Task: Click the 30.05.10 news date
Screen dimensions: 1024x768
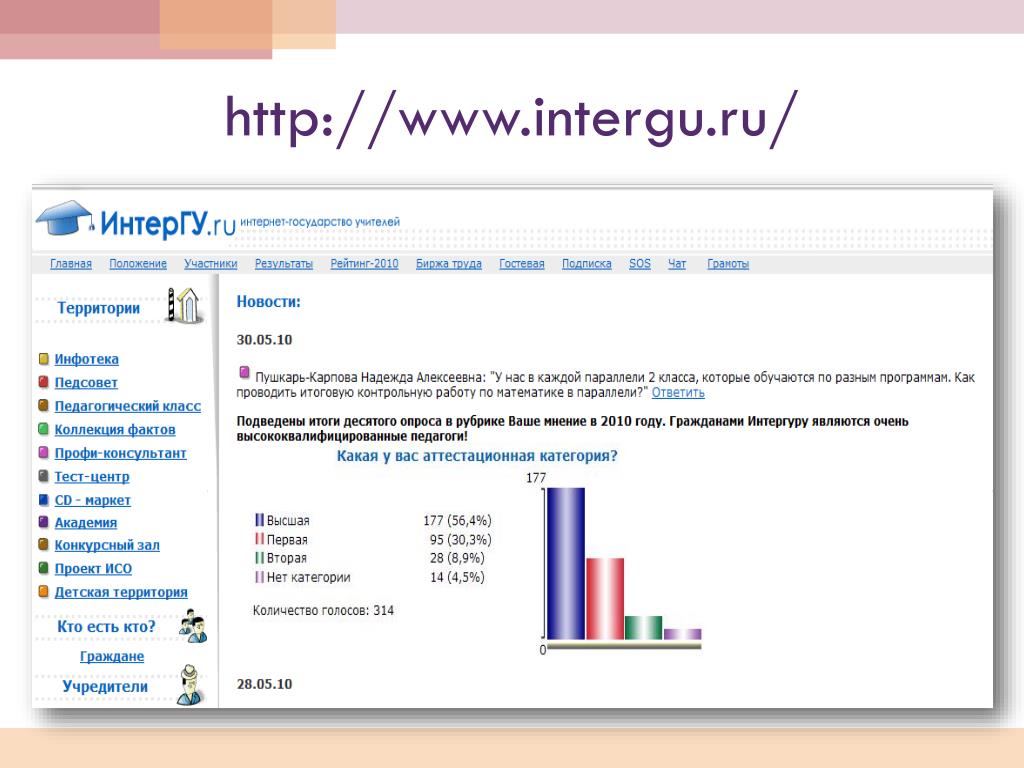Action: coord(264,340)
